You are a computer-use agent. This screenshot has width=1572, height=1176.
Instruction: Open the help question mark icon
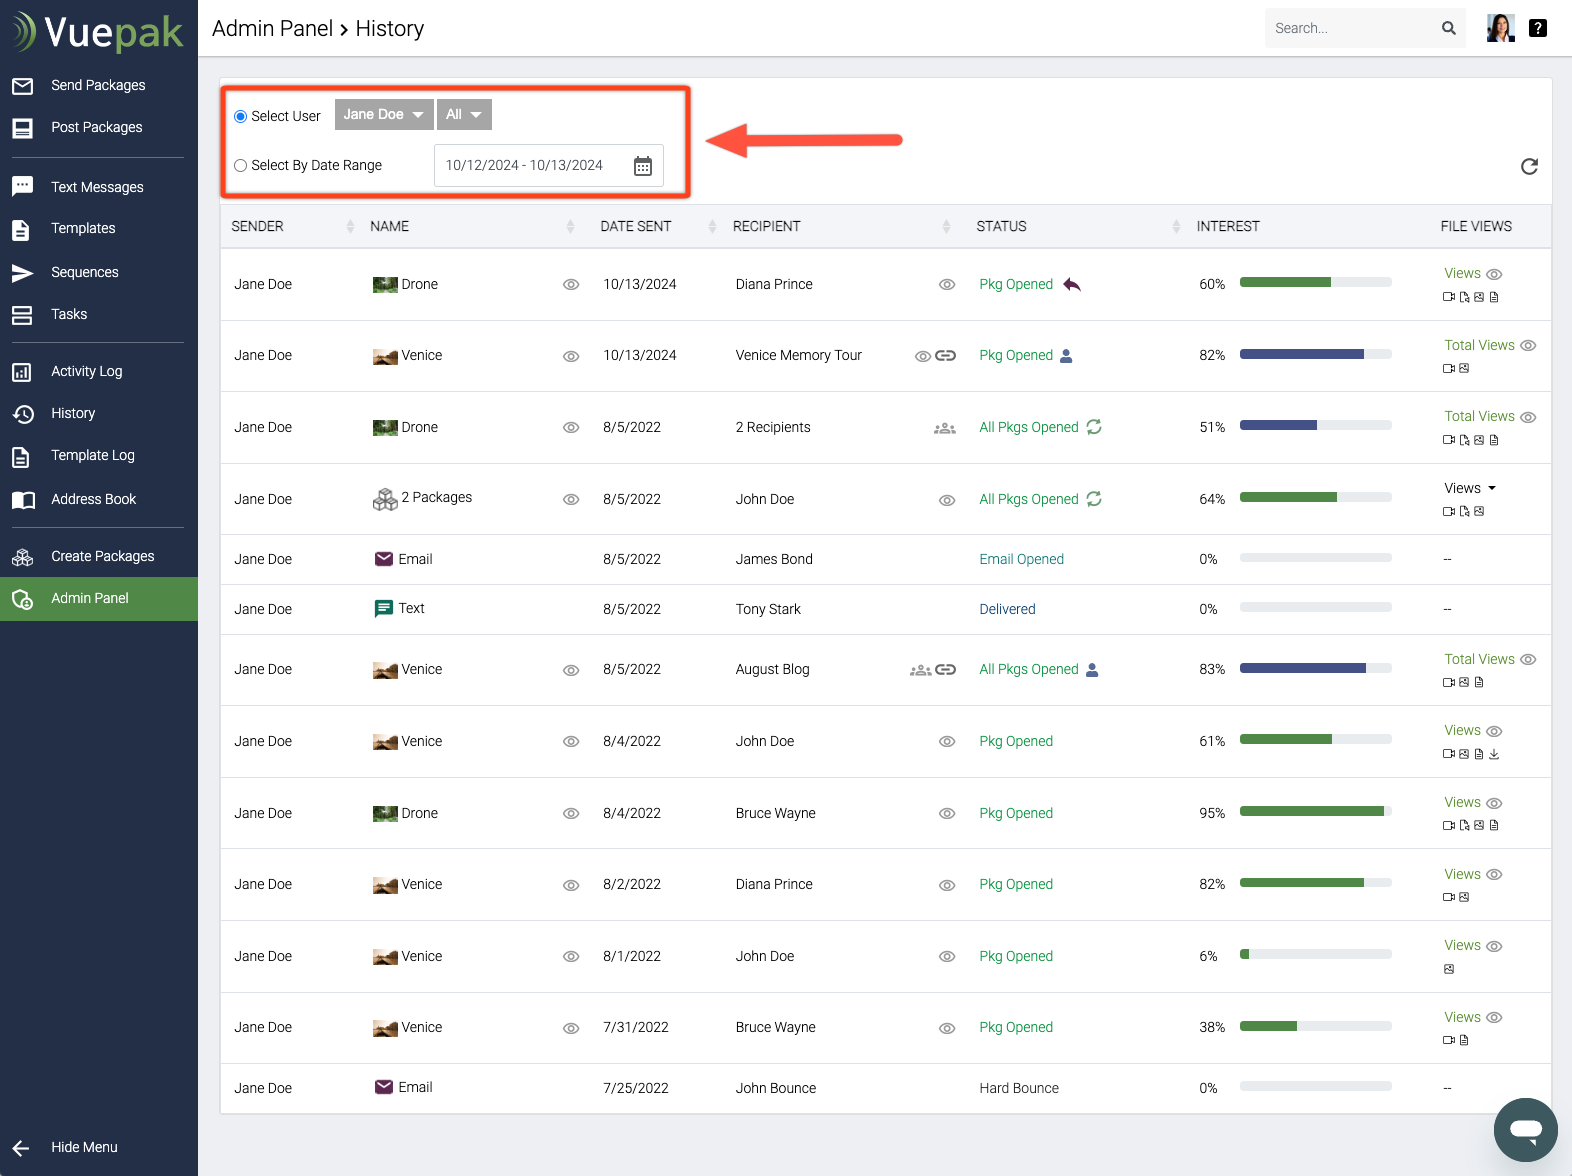[x=1538, y=28]
